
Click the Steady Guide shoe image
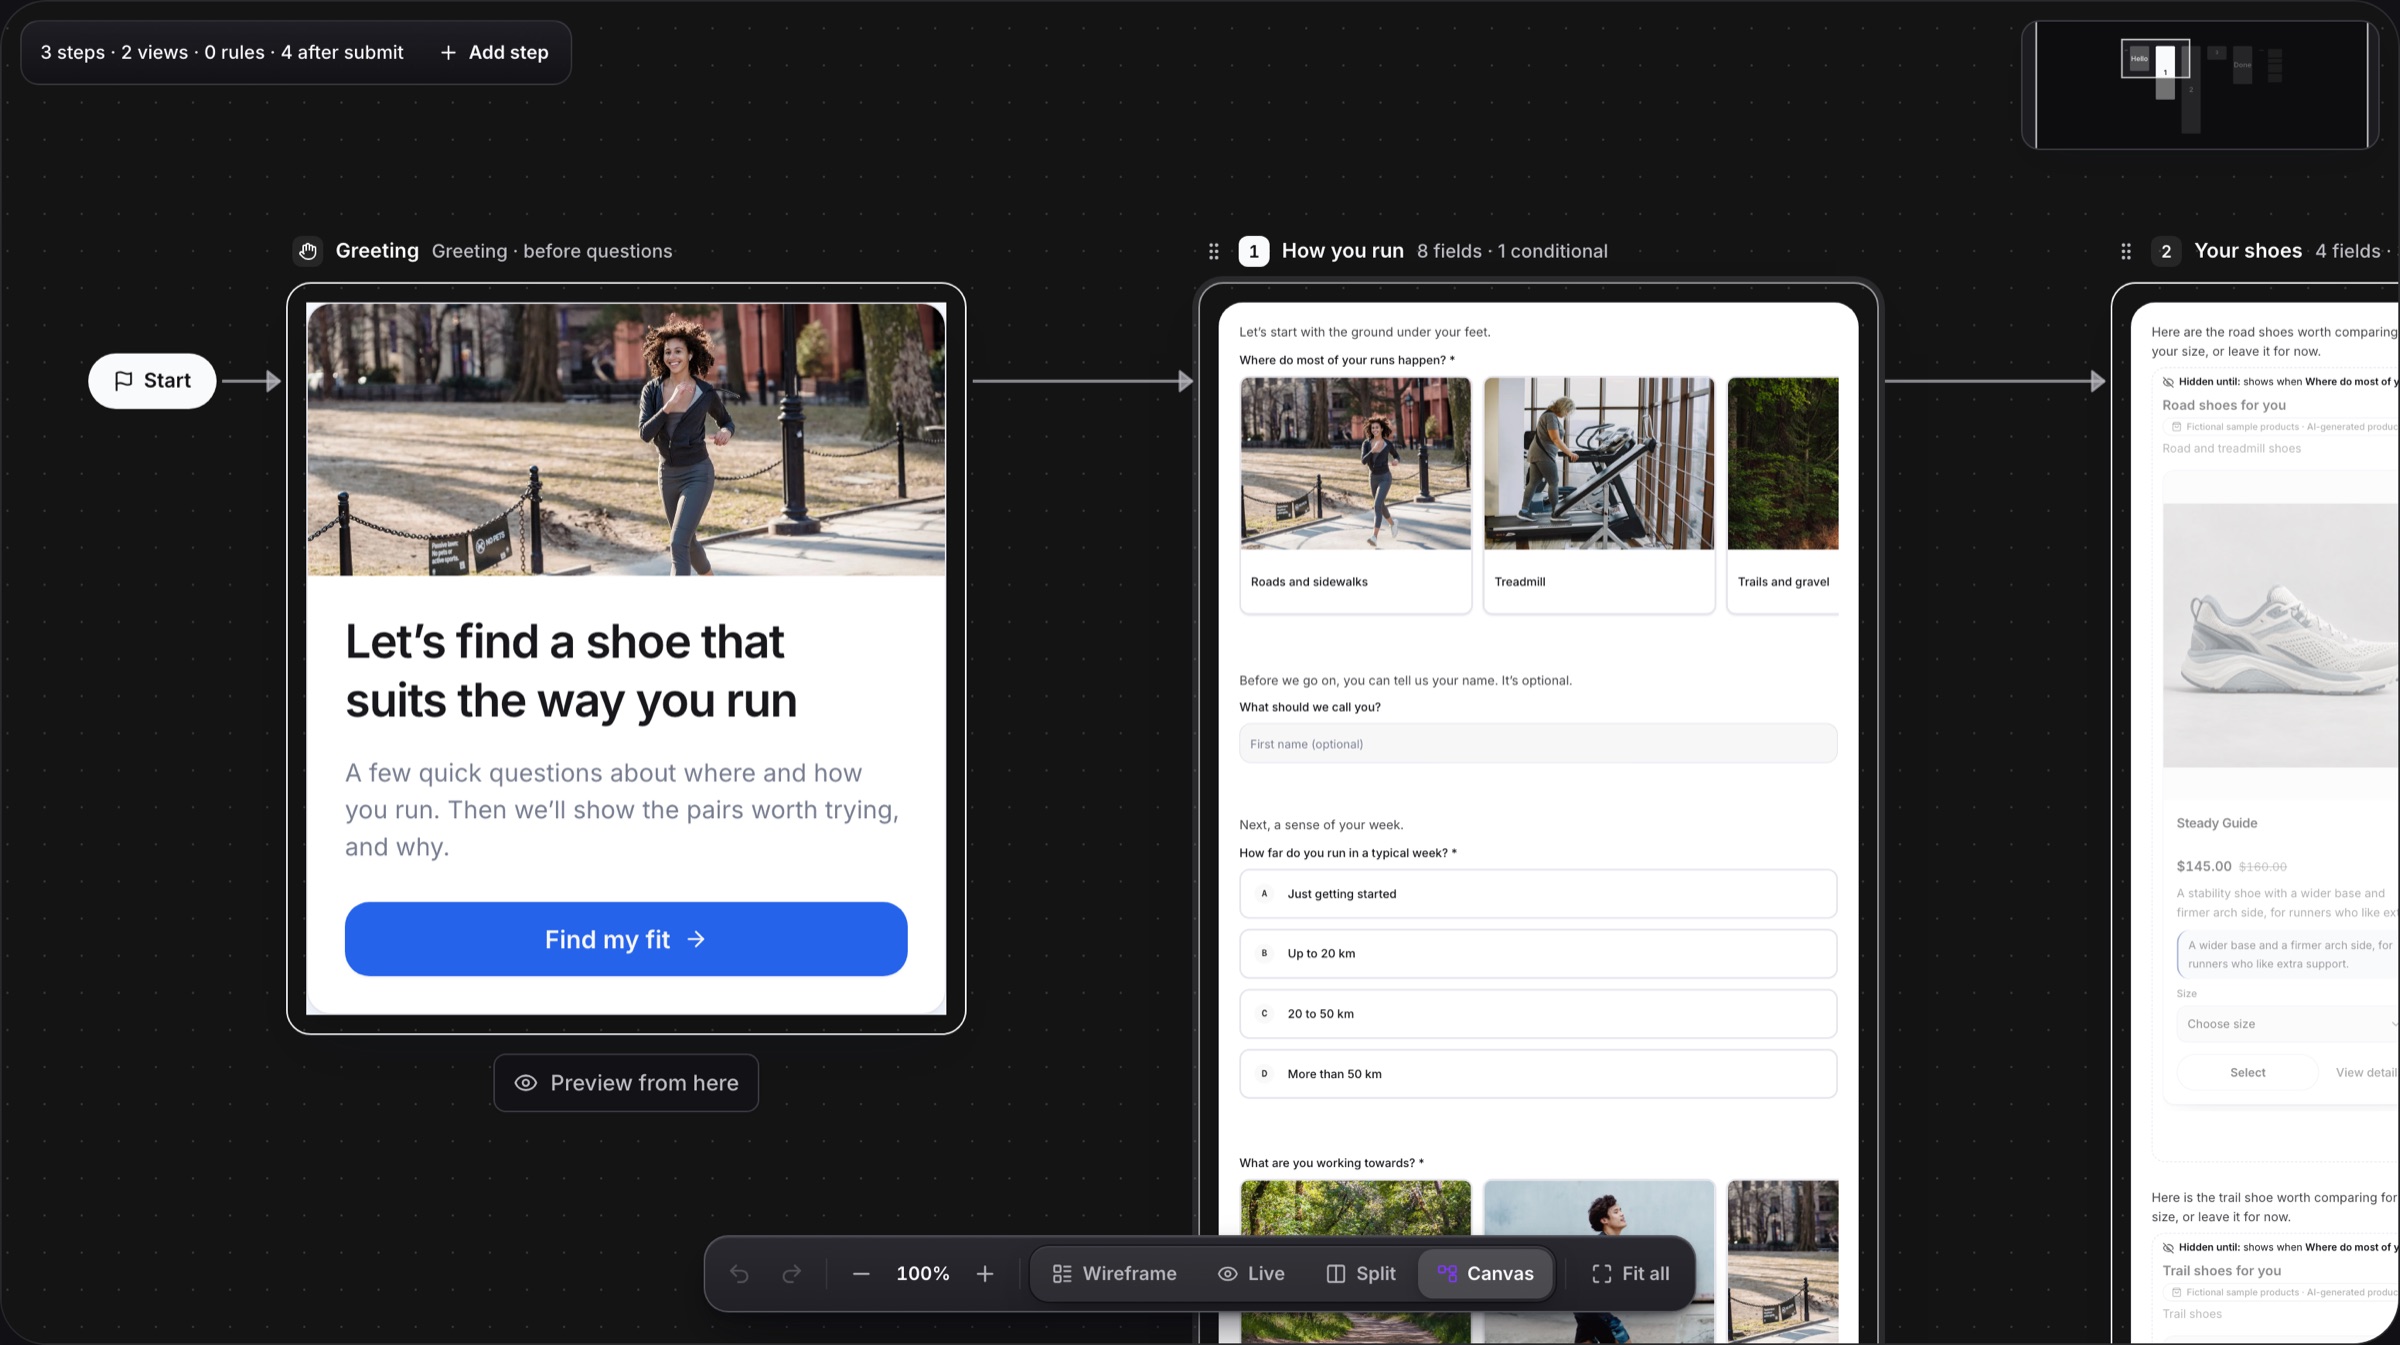point(2281,635)
